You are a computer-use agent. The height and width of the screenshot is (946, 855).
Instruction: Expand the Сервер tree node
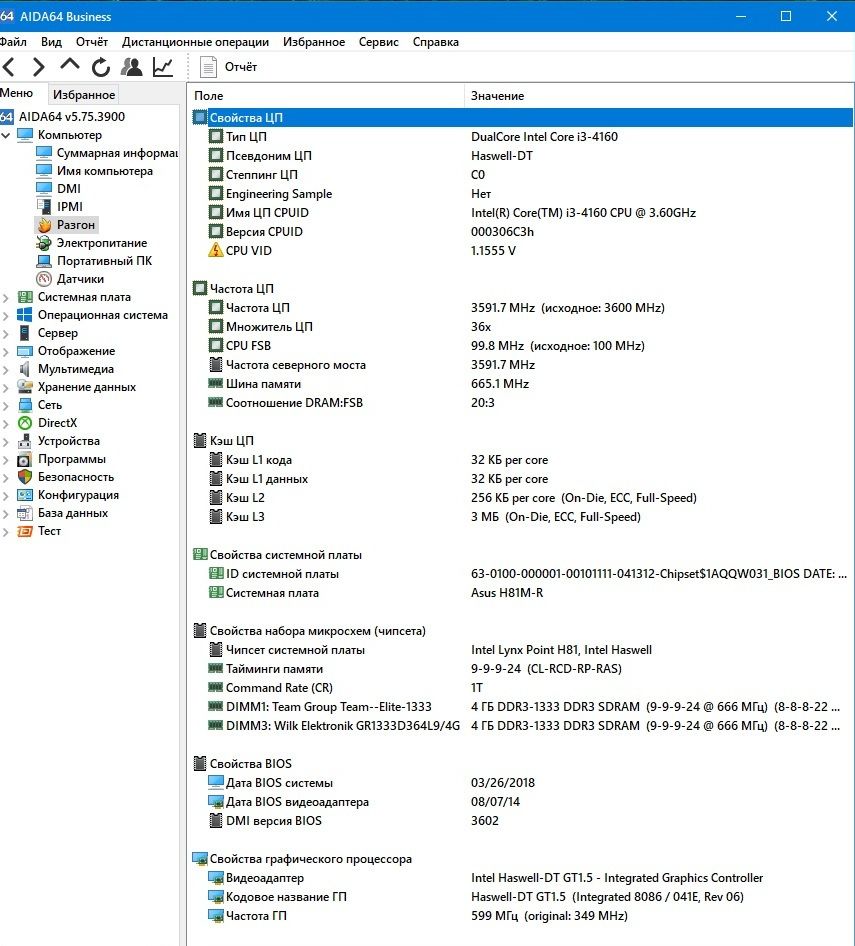tap(6, 333)
